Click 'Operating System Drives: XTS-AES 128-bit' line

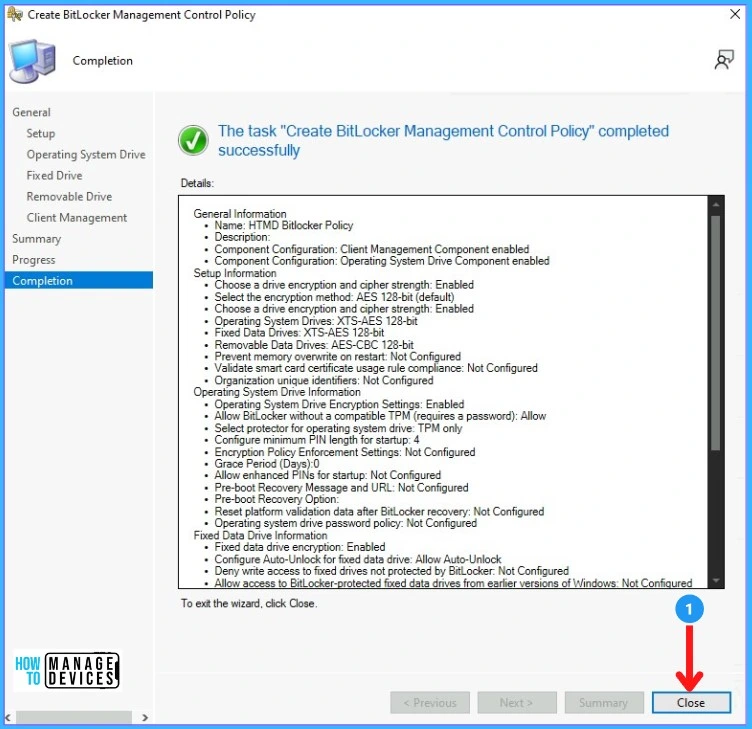[x=316, y=321]
